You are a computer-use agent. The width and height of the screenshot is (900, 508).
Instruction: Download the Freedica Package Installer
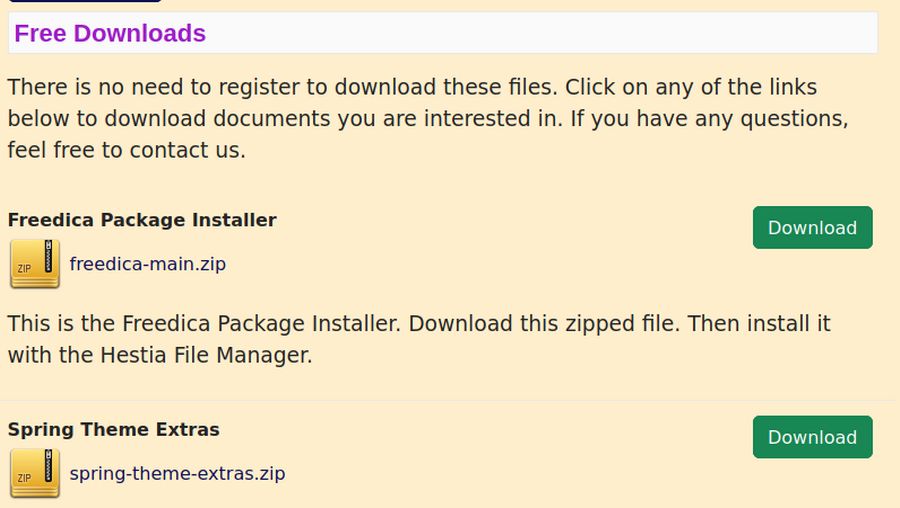[812, 227]
